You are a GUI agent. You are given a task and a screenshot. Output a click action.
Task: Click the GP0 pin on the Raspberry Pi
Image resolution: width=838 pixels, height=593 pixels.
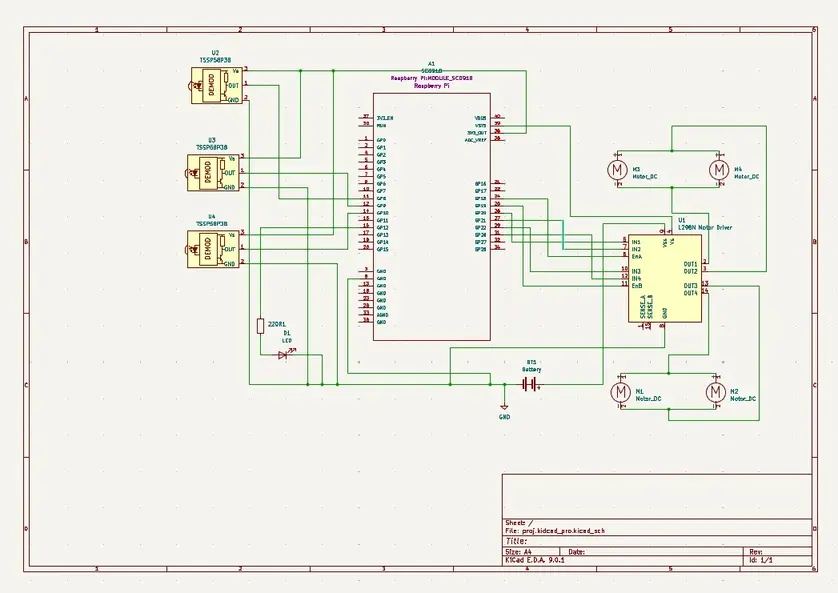(x=381, y=140)
